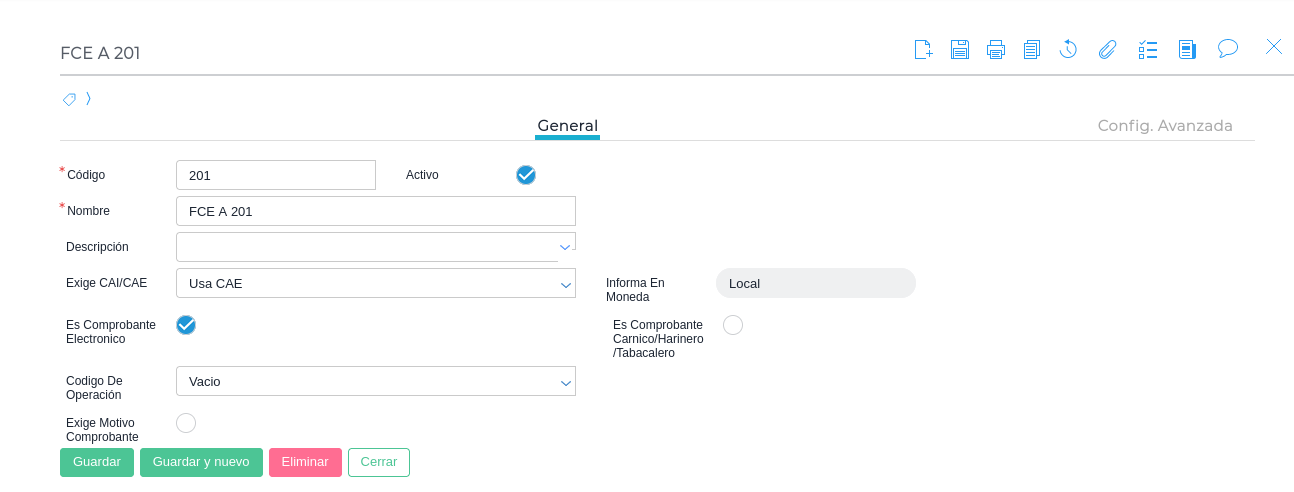Uncheck the Activo checkbox
1294x492 pixels.
526,175
